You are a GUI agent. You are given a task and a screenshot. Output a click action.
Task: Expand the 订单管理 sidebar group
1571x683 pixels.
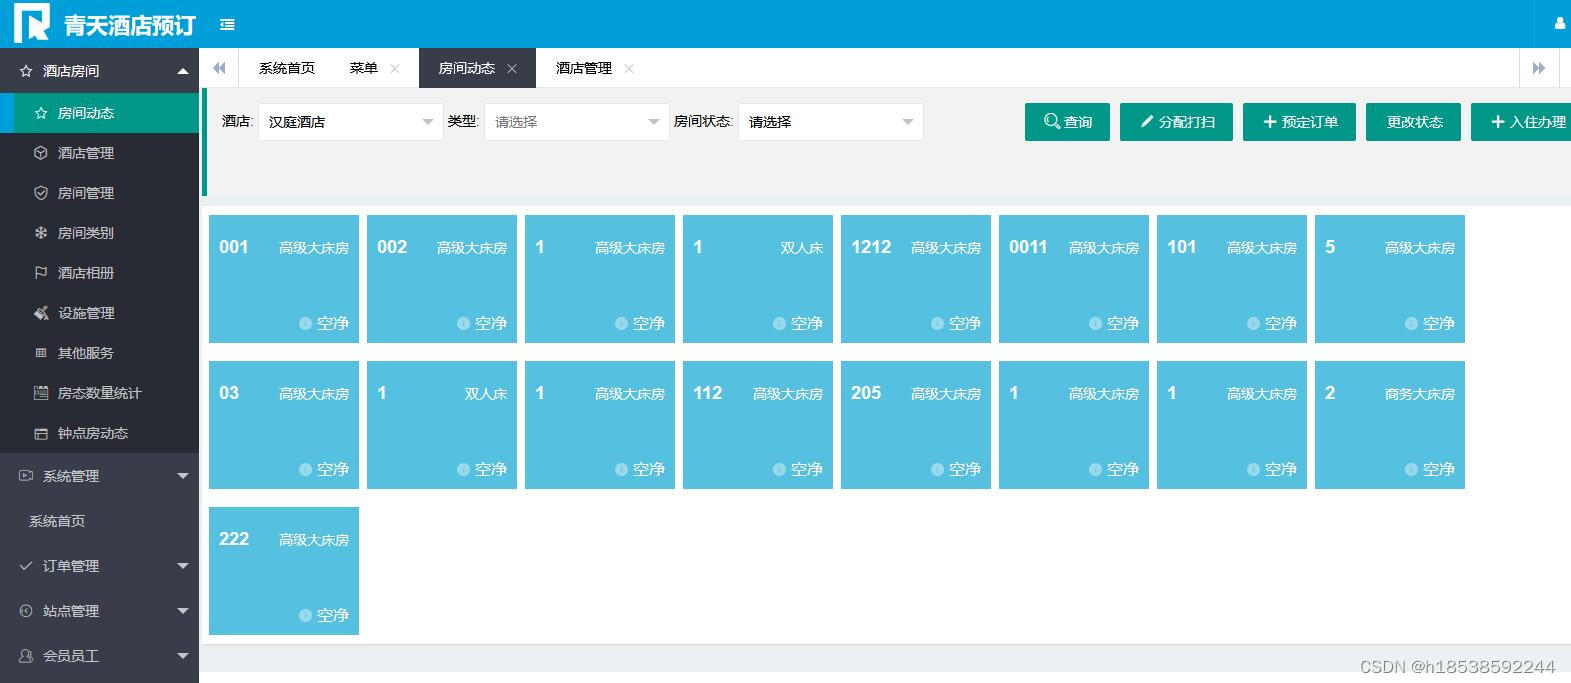coord(100,566)
